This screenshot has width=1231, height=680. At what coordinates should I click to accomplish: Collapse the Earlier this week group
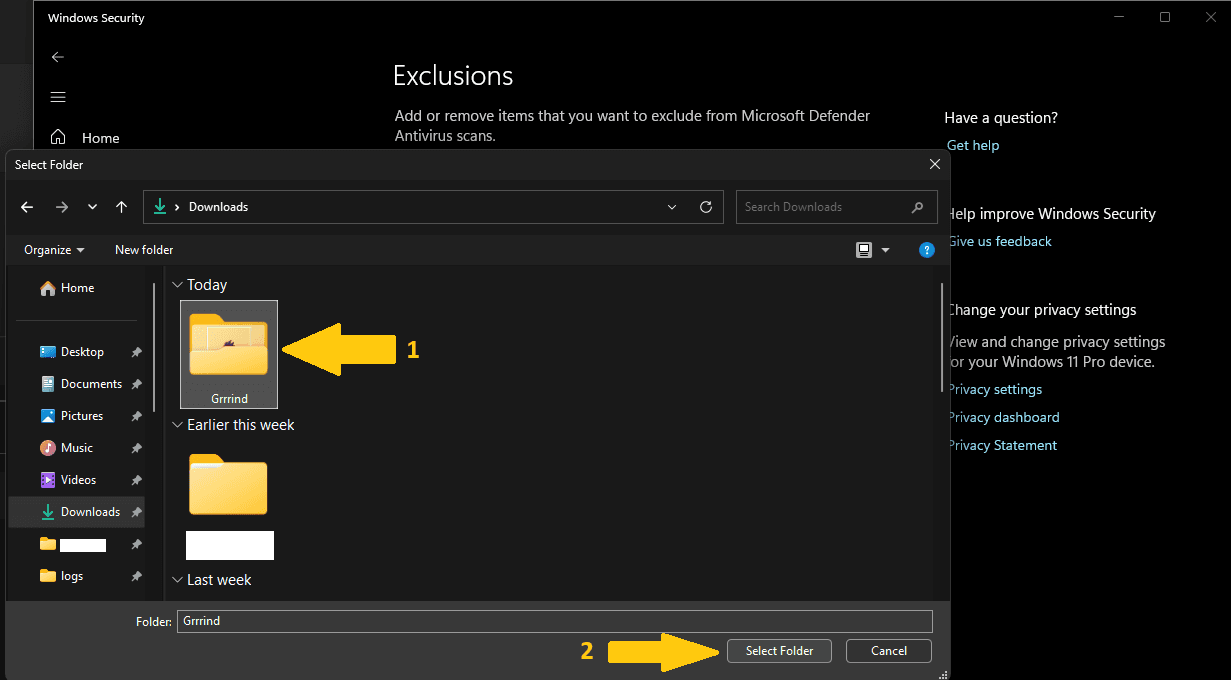pyautogui.click(x=177, y=425)
